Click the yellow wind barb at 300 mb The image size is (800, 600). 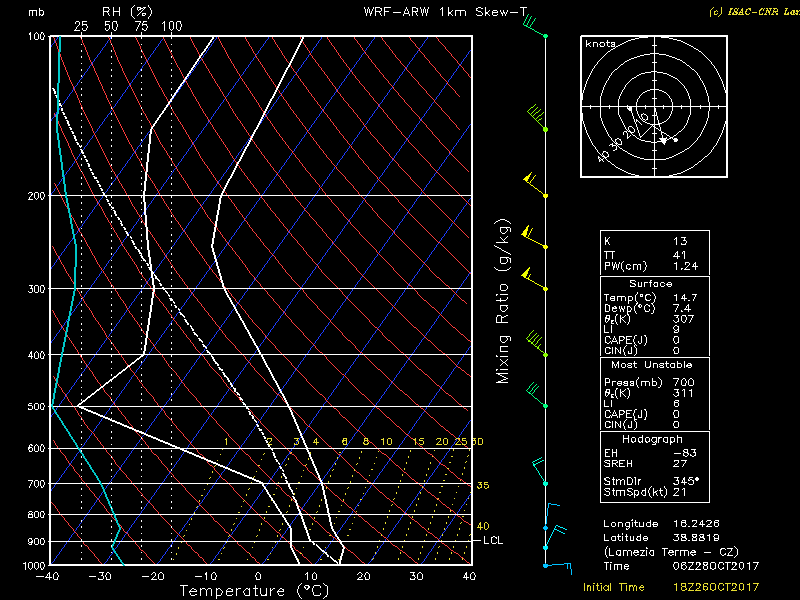tap(534, 280)
